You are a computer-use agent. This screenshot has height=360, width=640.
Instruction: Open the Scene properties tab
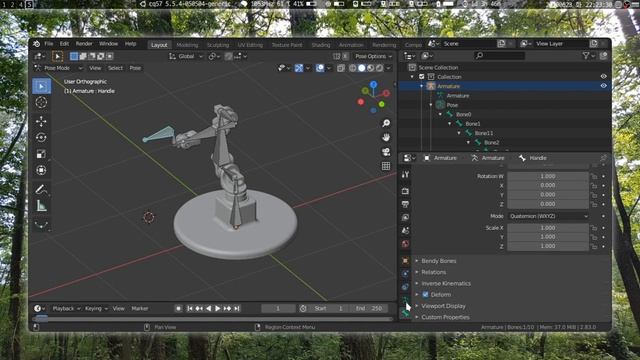coord(405,231)
